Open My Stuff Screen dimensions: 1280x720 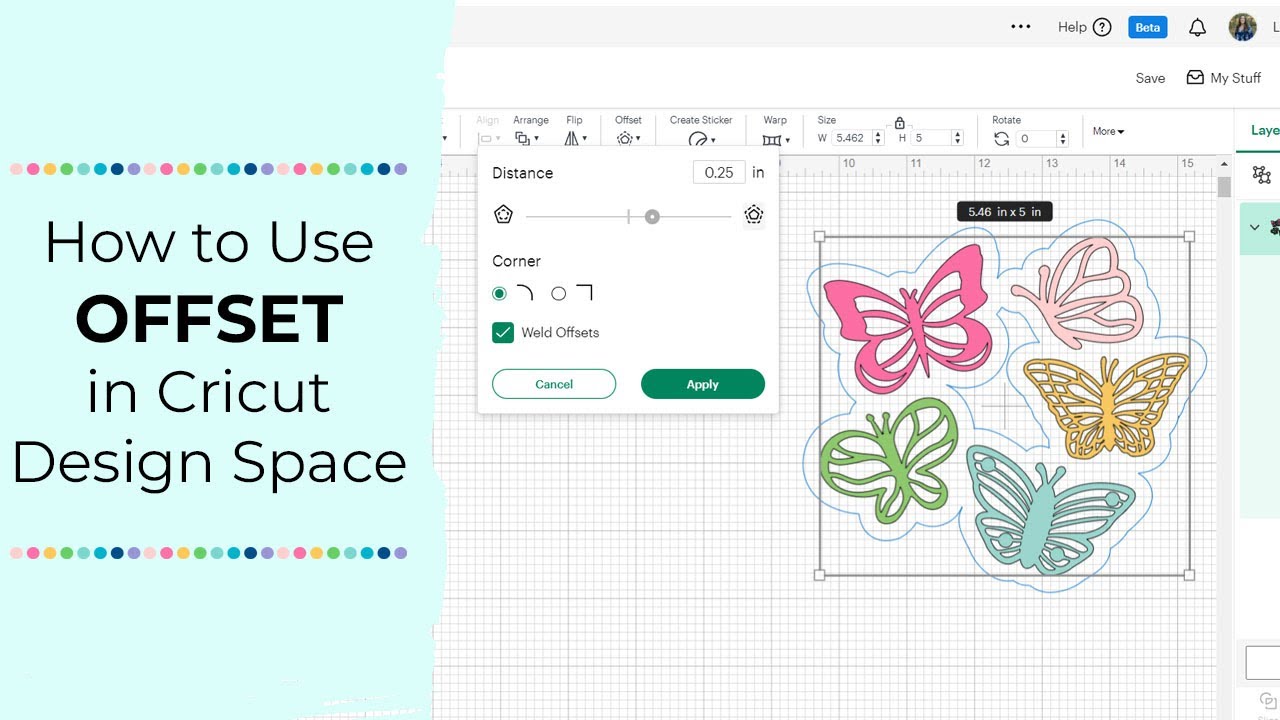click(x=1223, y=77)
